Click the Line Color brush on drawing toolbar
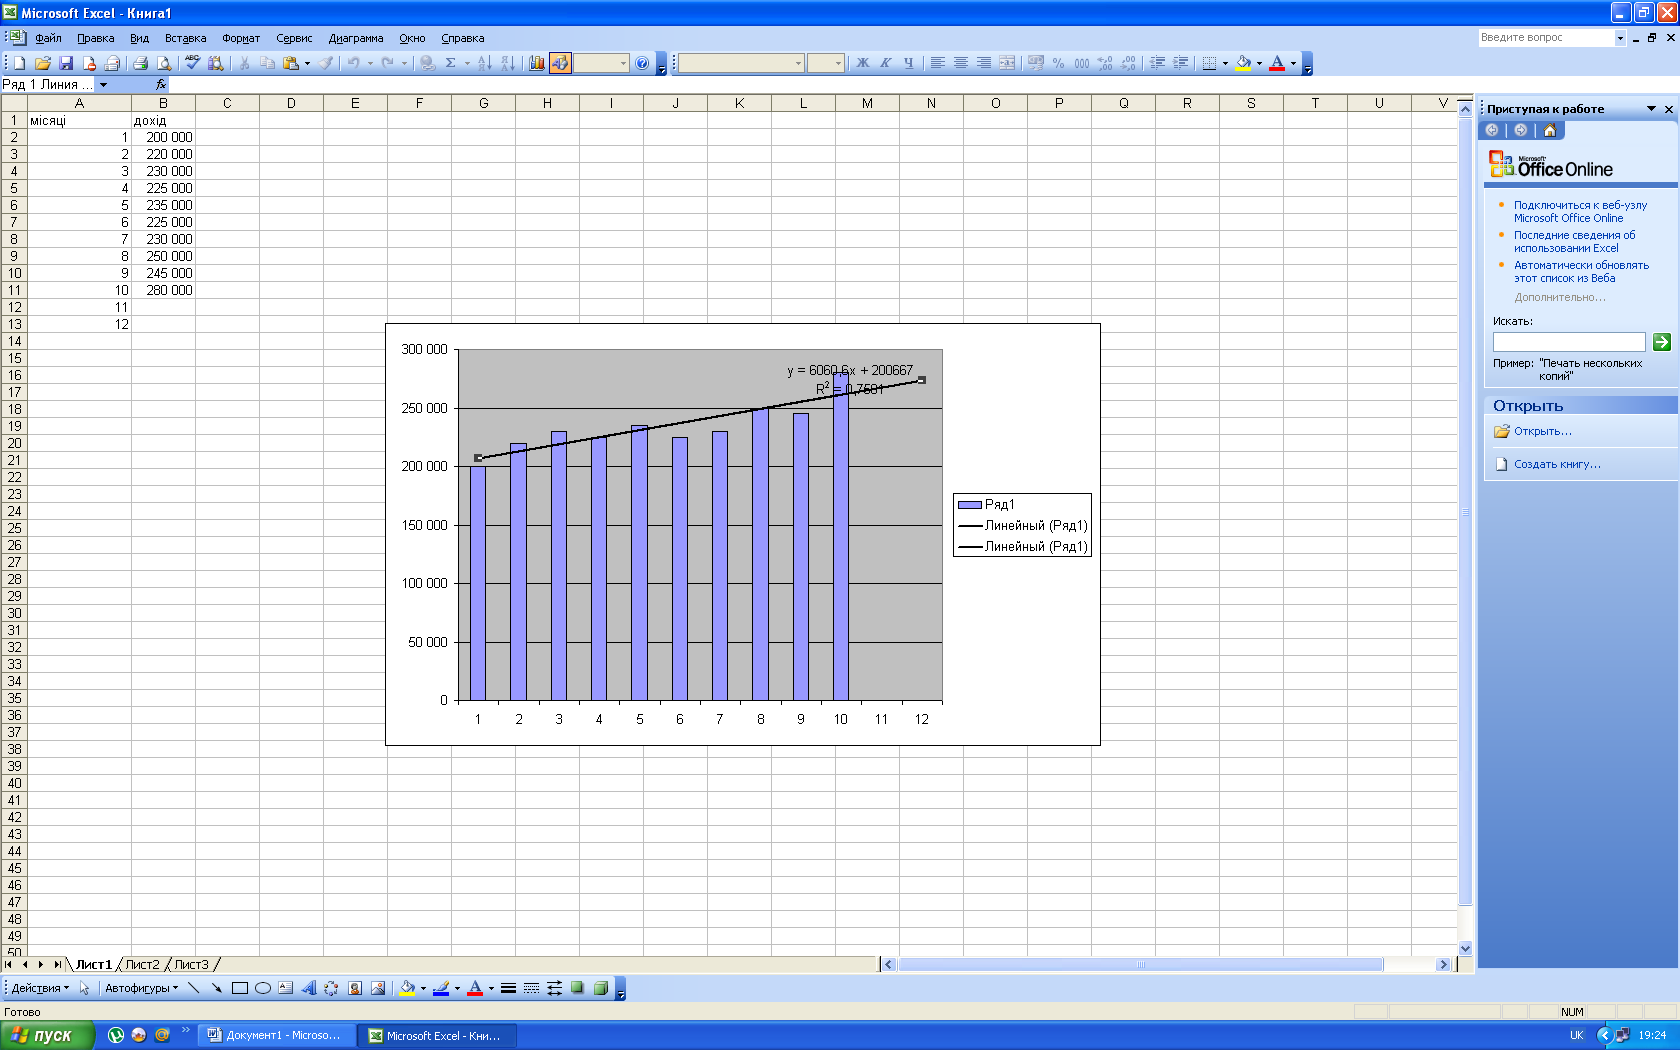Image resolution: width=1680 pixels, height=1050 pixels. (x=441, y=988)
